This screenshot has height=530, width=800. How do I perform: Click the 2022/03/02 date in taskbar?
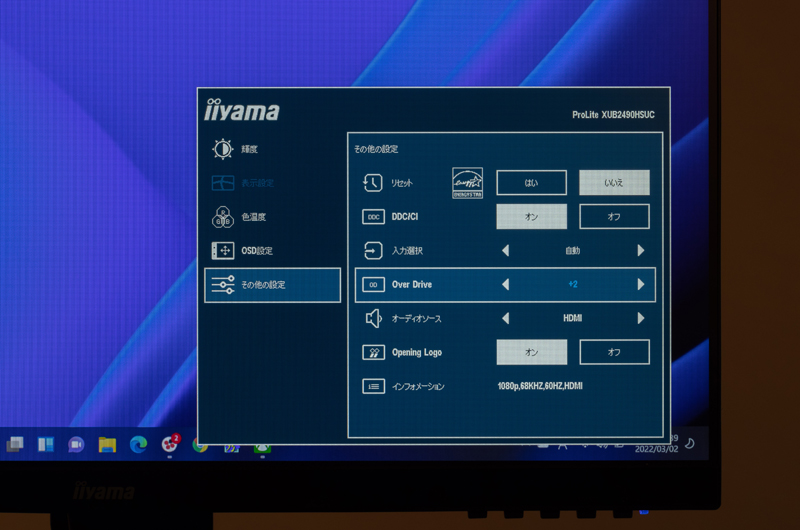[x=657, y=449]
